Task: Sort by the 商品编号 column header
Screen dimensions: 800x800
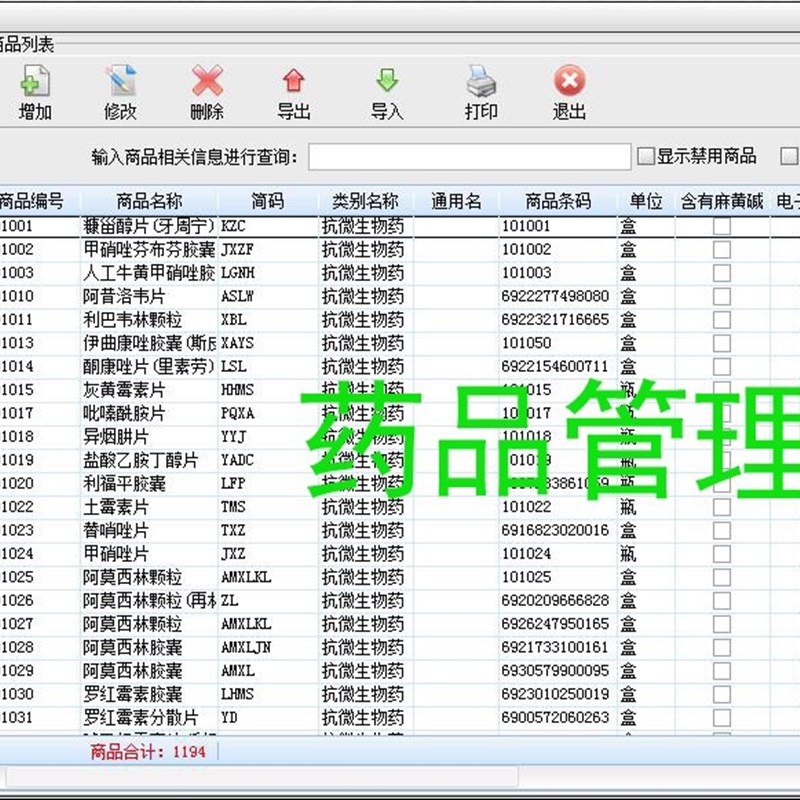Action: click(33, 199)
